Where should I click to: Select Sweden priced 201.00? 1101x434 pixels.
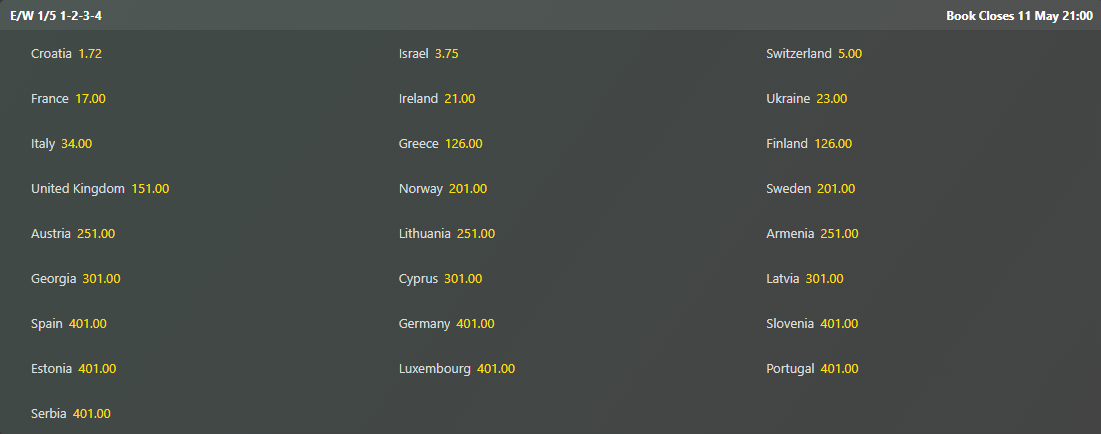pos(810,188)
